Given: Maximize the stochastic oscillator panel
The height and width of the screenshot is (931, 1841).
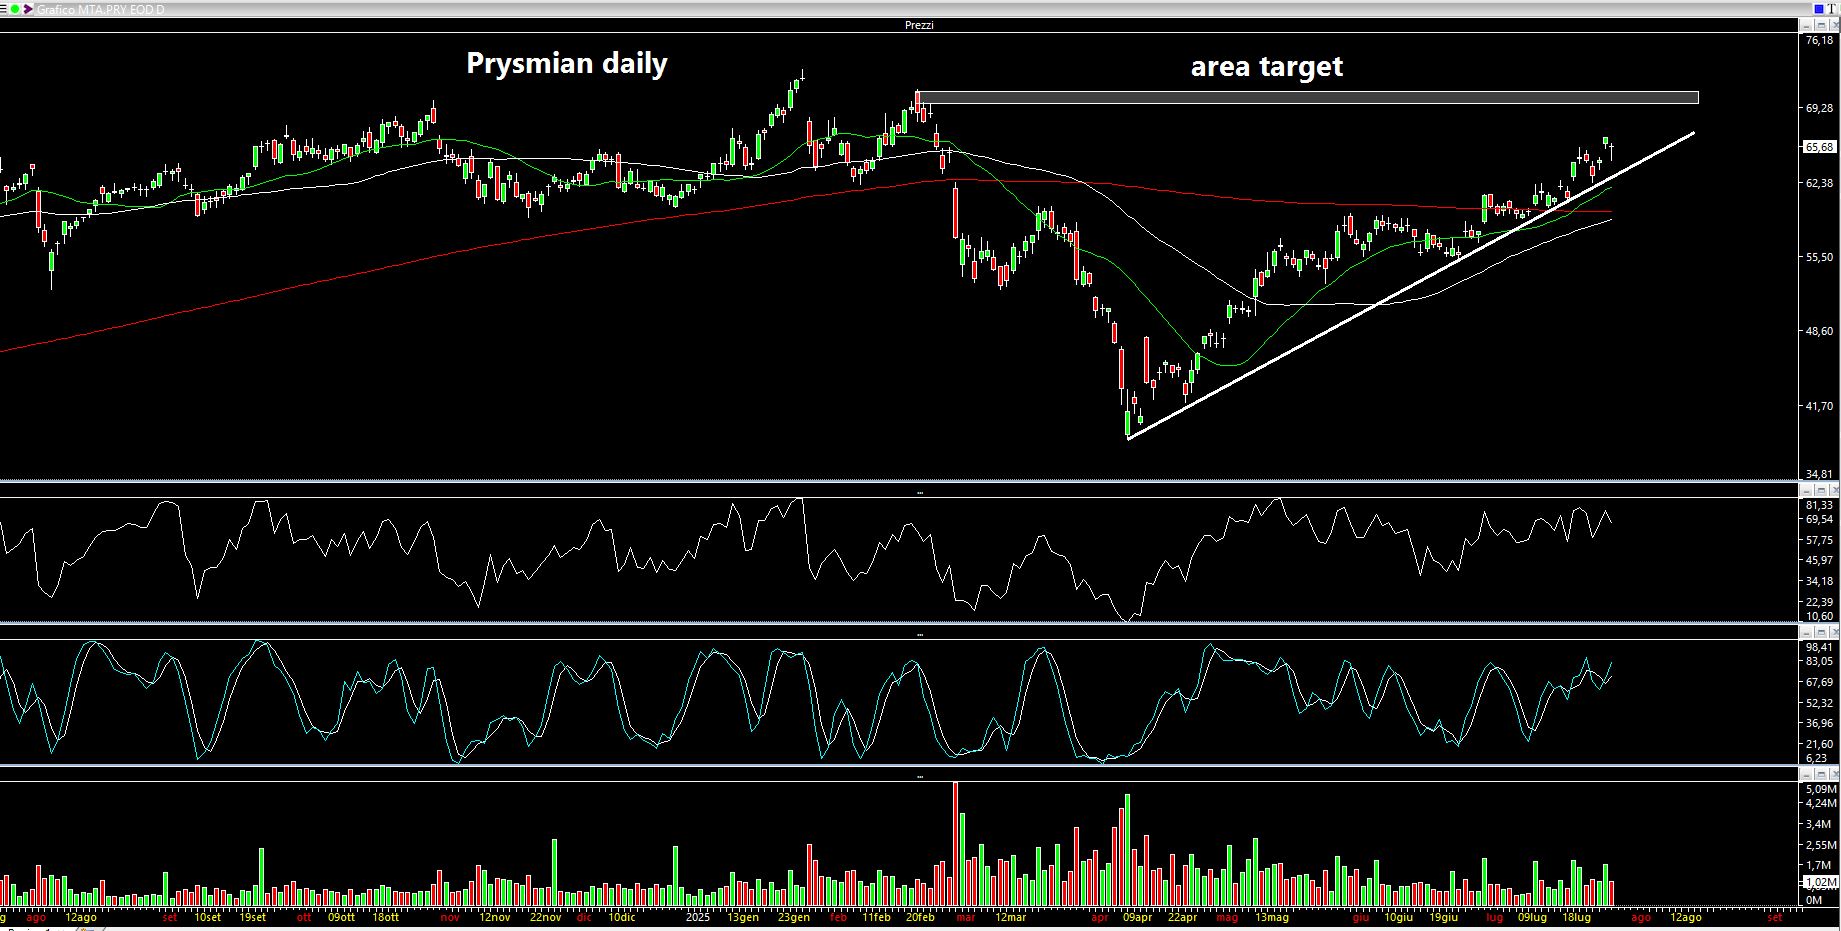Looking at the screenshot, I should coord(1821,632).
